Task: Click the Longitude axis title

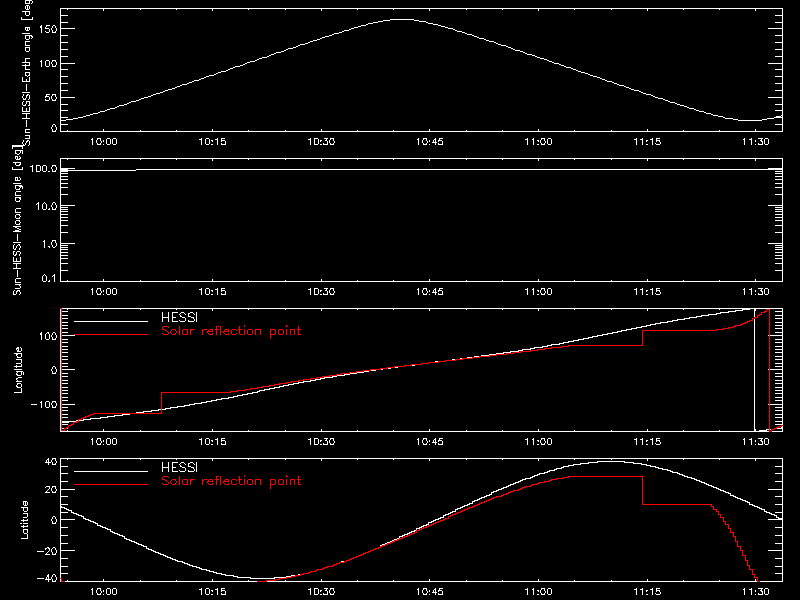Action: (x=18, y=370)
